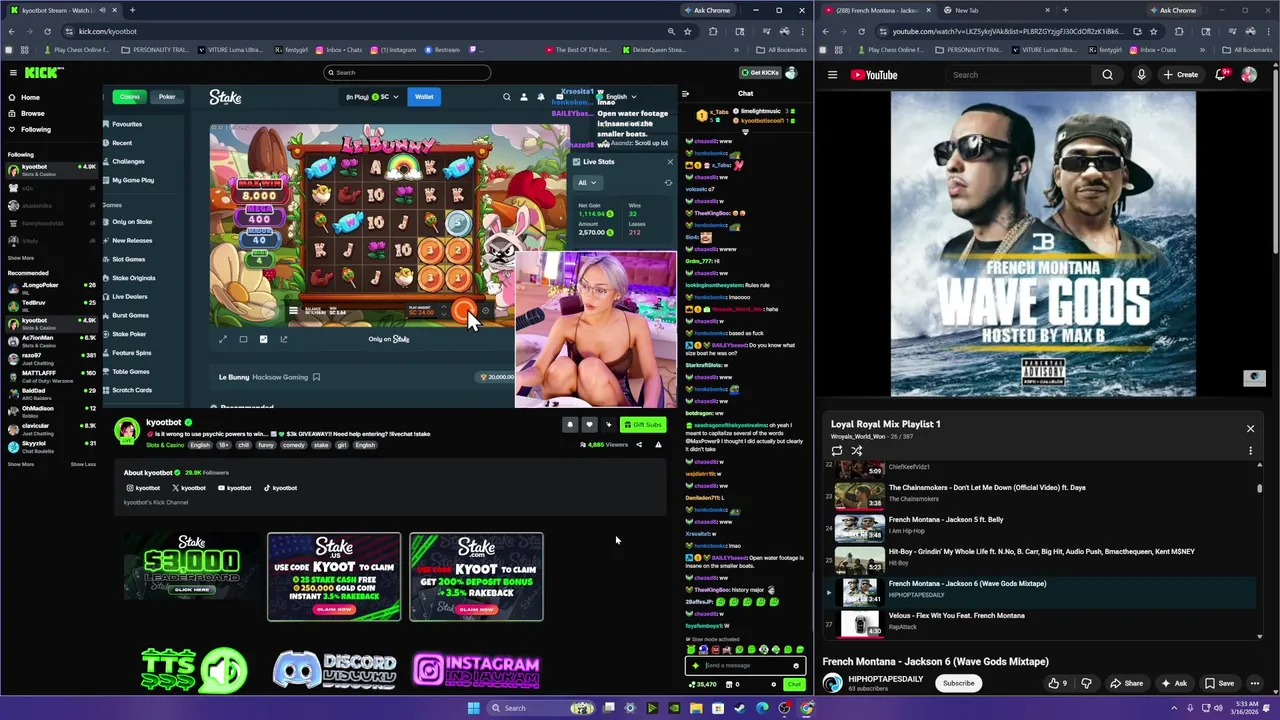Dislike the French Montana video
Screen dimensions: 1280x720
[x=1085, y=683]
